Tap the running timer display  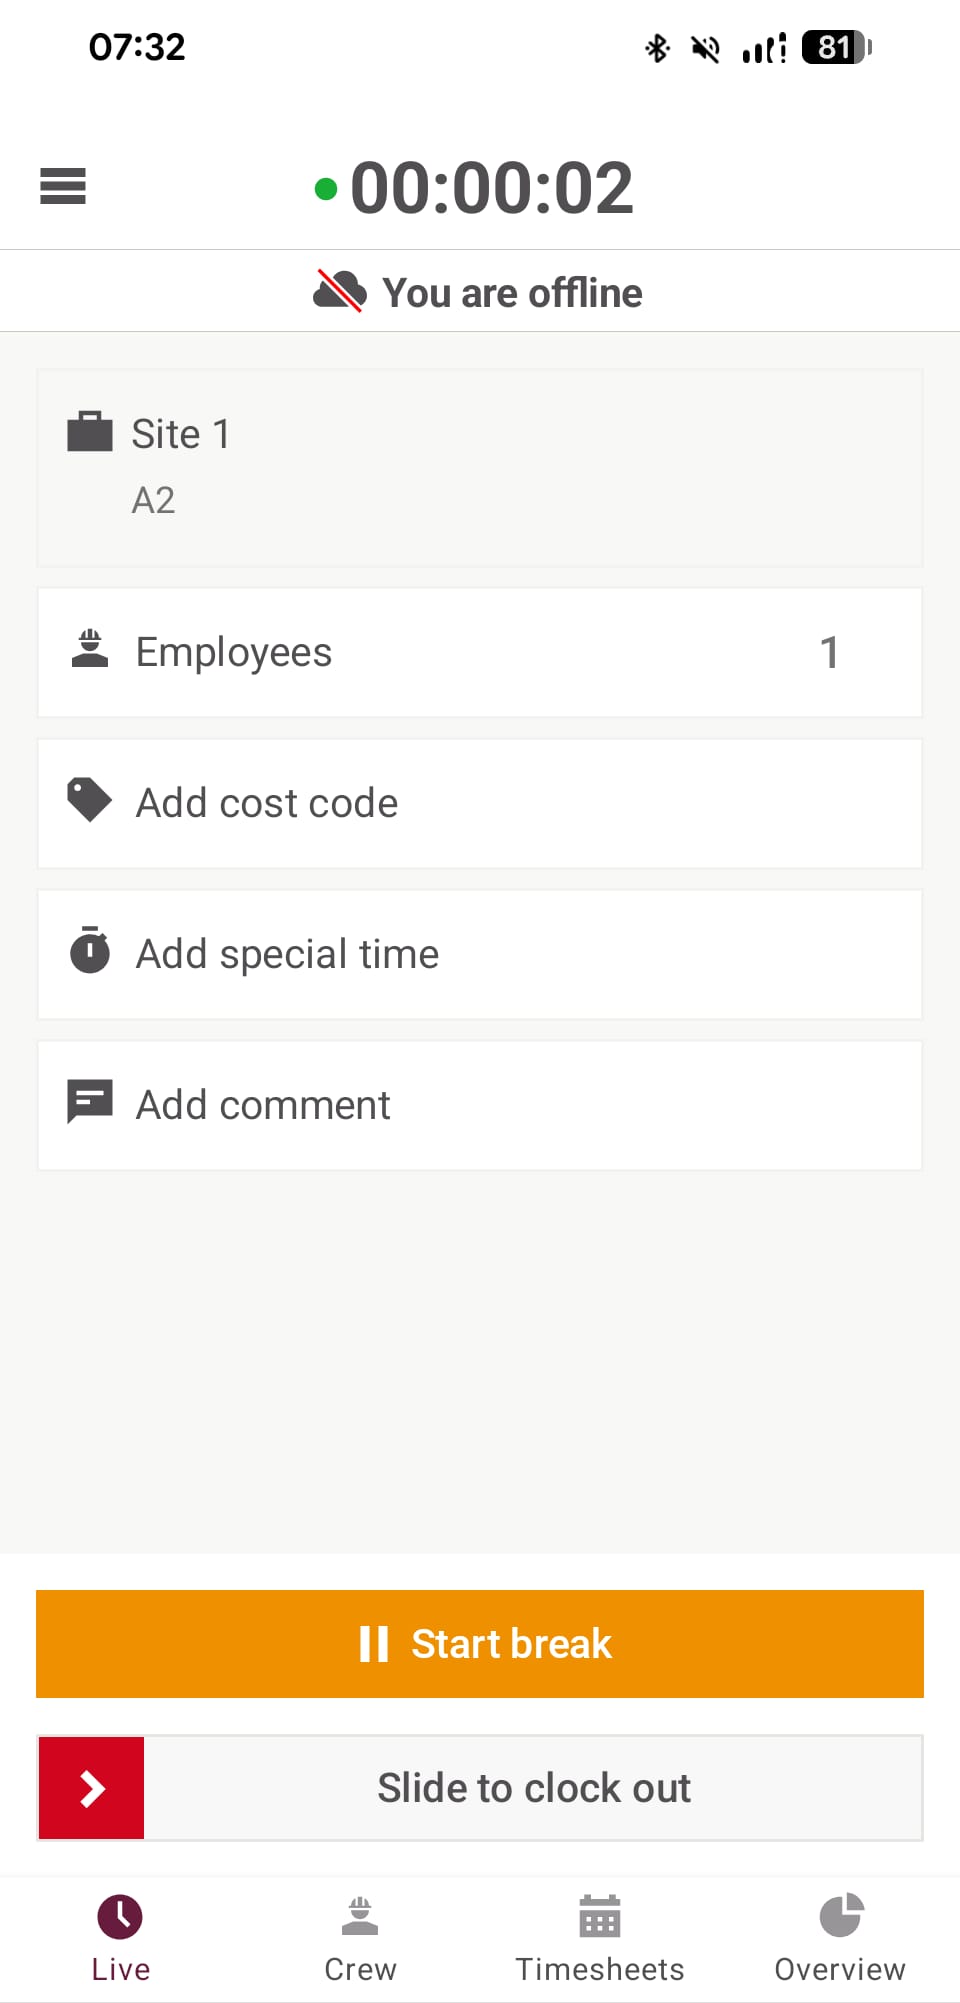pos(491,188)
